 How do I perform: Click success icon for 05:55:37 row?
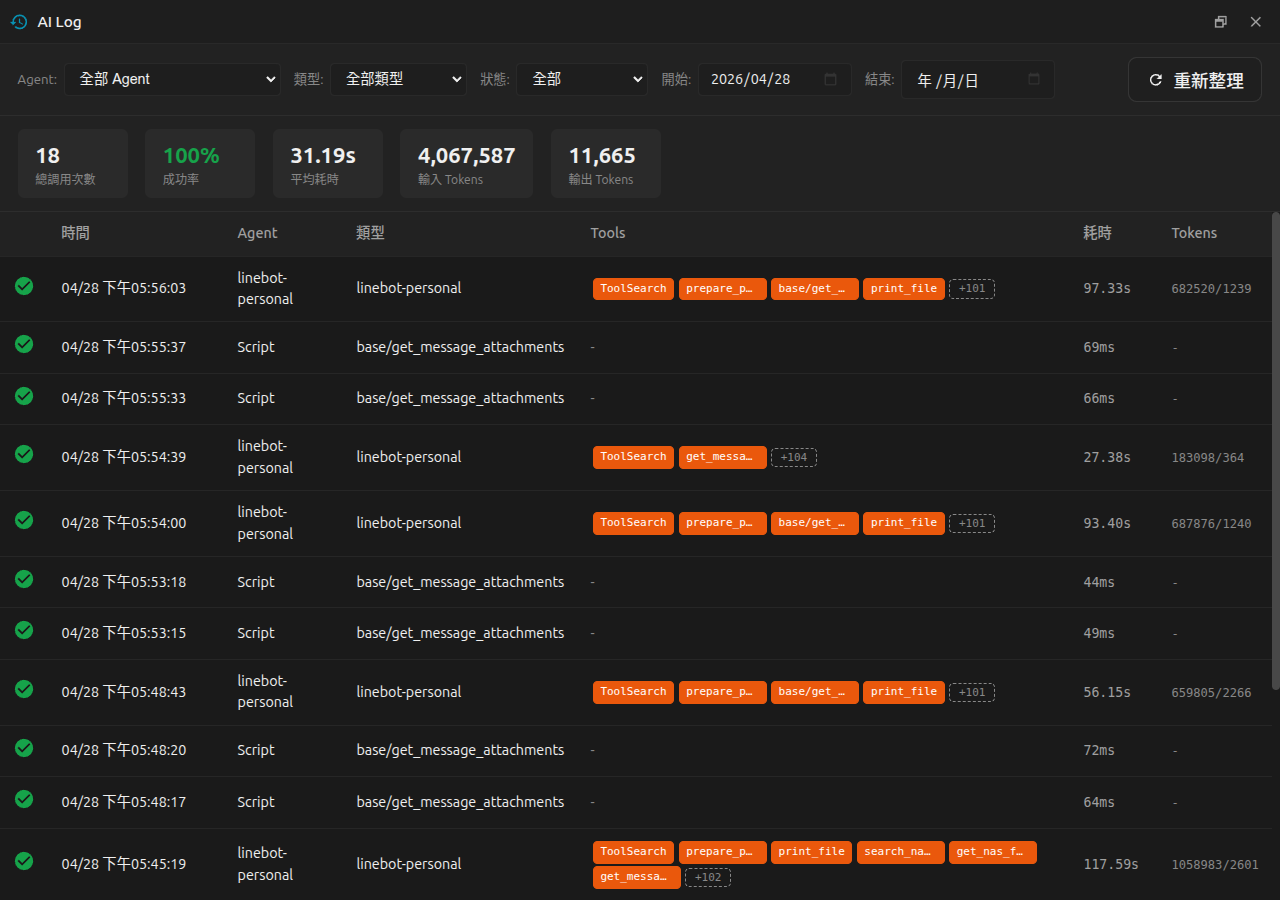(x=24, y=344)
